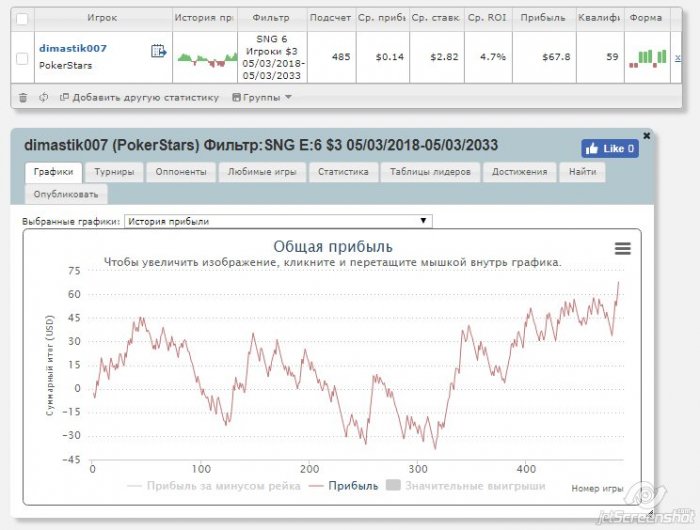Select the Статистика tab
700x530 pixels.
(x=343, y=172)
